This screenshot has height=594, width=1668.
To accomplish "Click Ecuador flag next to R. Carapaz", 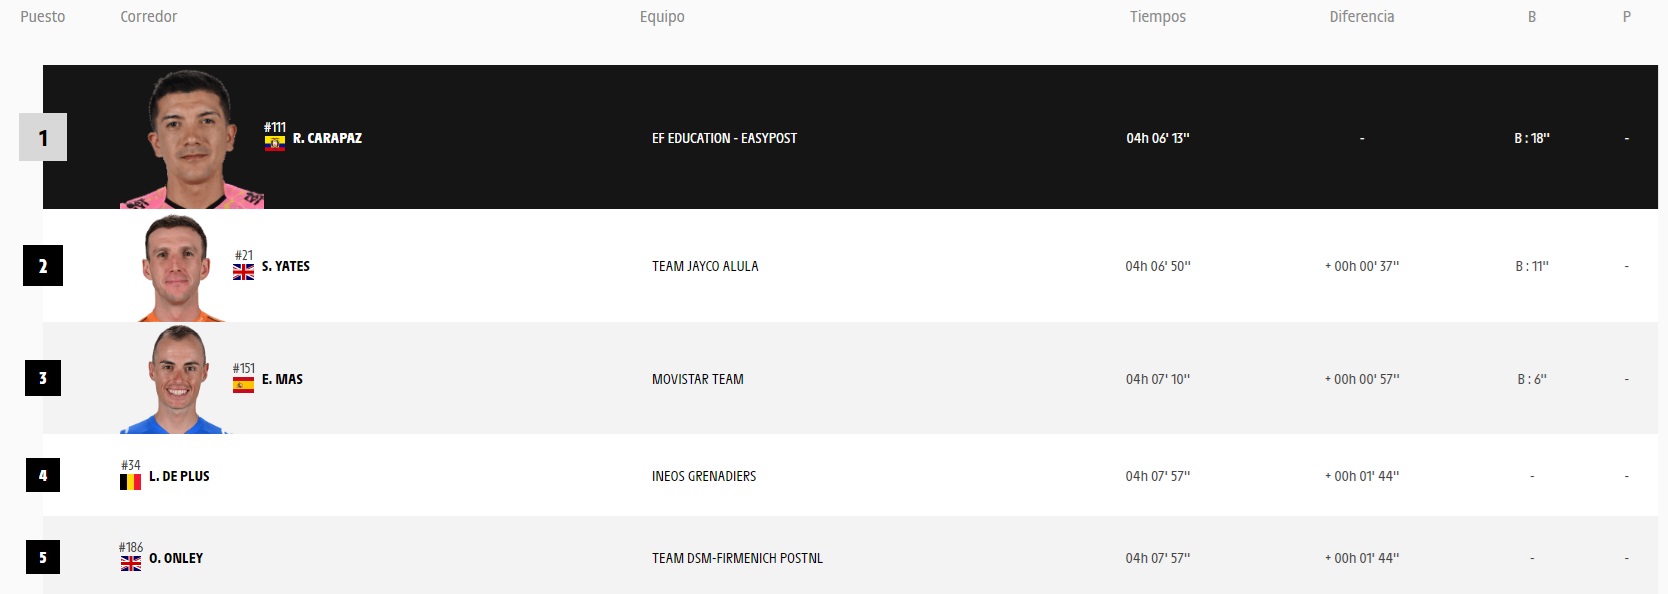I will 275,143.
